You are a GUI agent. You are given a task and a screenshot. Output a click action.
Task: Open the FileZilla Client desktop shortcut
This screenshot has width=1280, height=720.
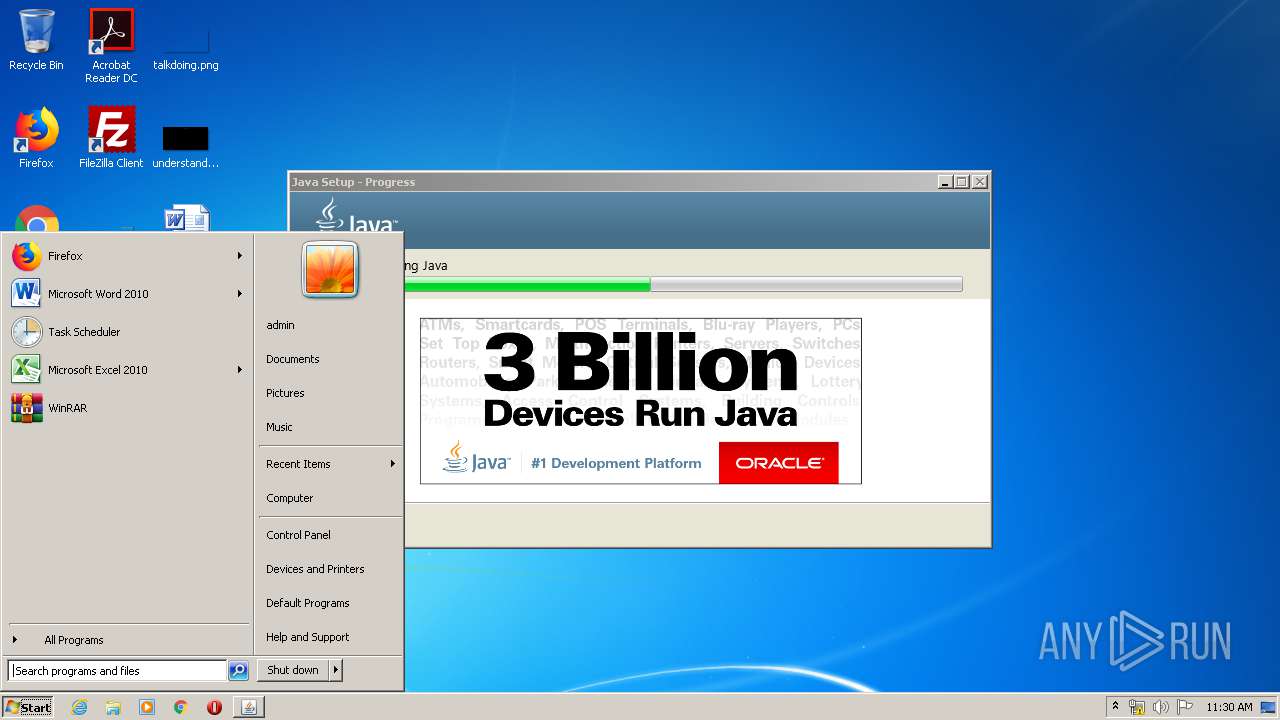[111, 138]
